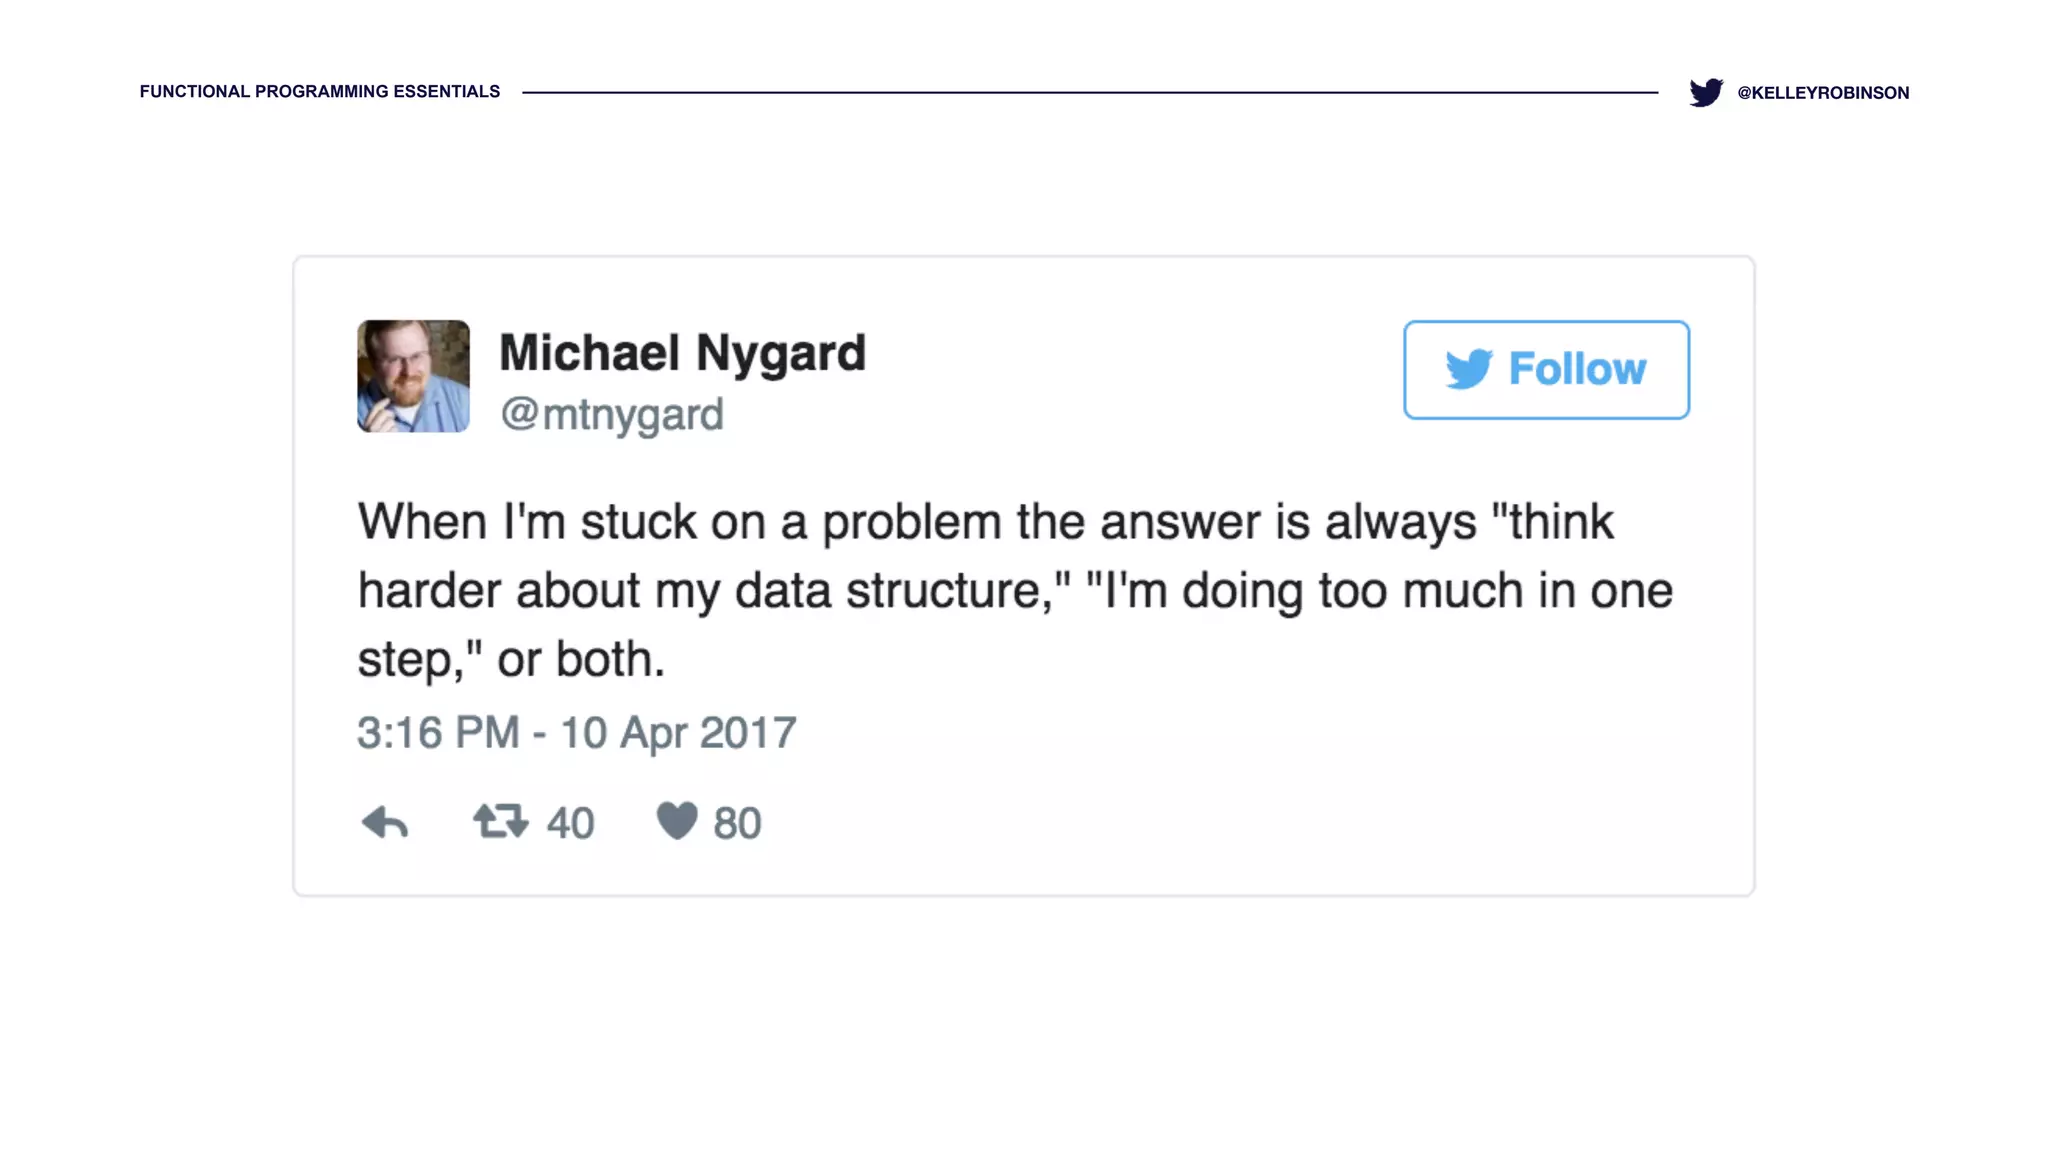View the 40 retweets count
This screenshot has width=2048, height=1152.
pyautogui.click(x=570, y=824)
